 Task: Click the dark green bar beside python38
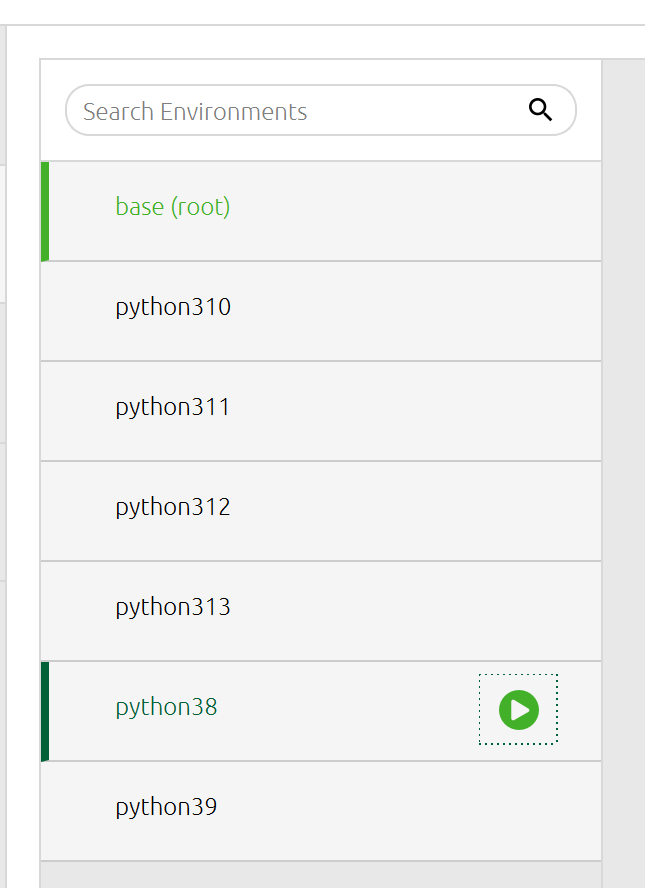click(x=43, y=710)
